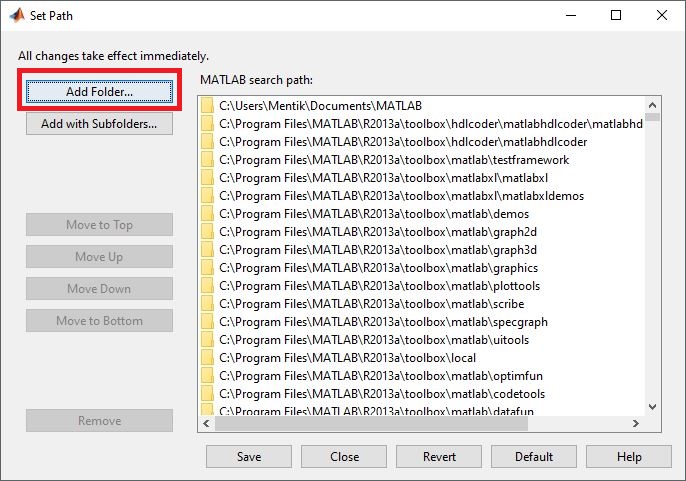This screenshot has height=481, width=686.
Task: Revert path changes
Action: pos(439,456)
